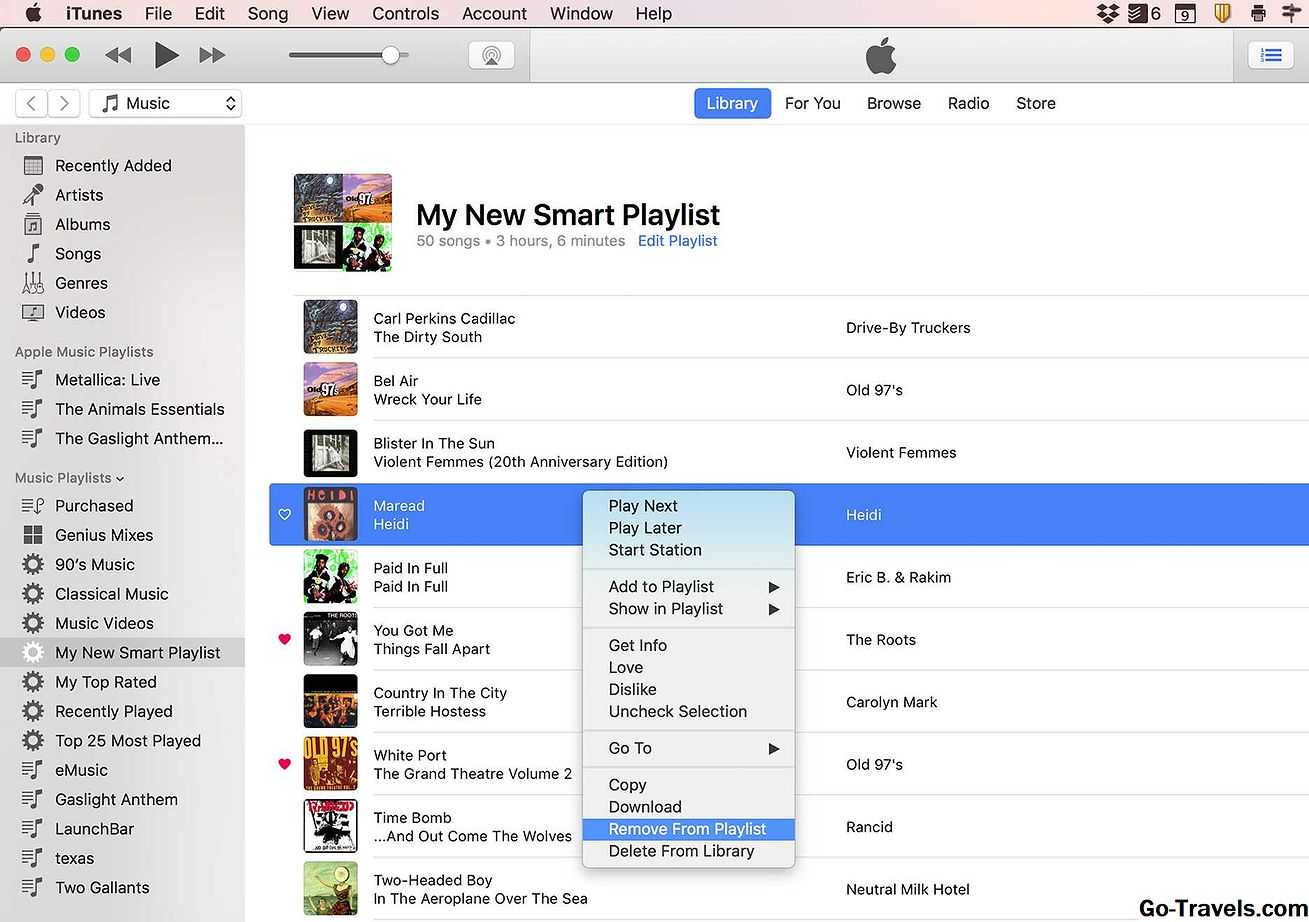
Task: Switch to the For You tab
Action: (x=812, y=103)
